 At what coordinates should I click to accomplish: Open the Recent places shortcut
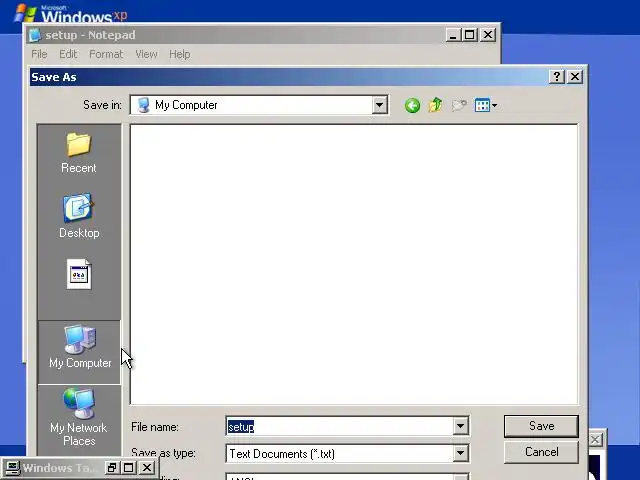79,153
